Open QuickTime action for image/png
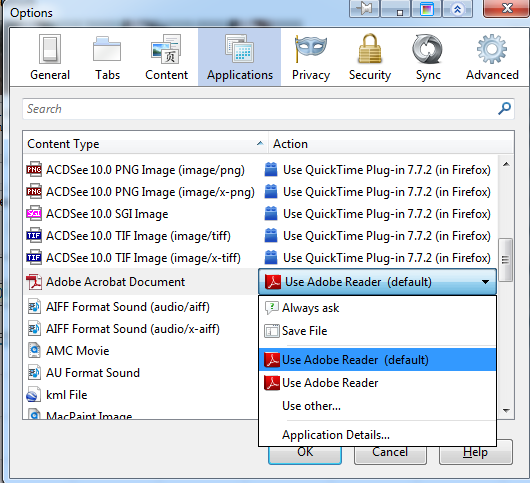Viewport: 530px width, 483px height. 387,170
